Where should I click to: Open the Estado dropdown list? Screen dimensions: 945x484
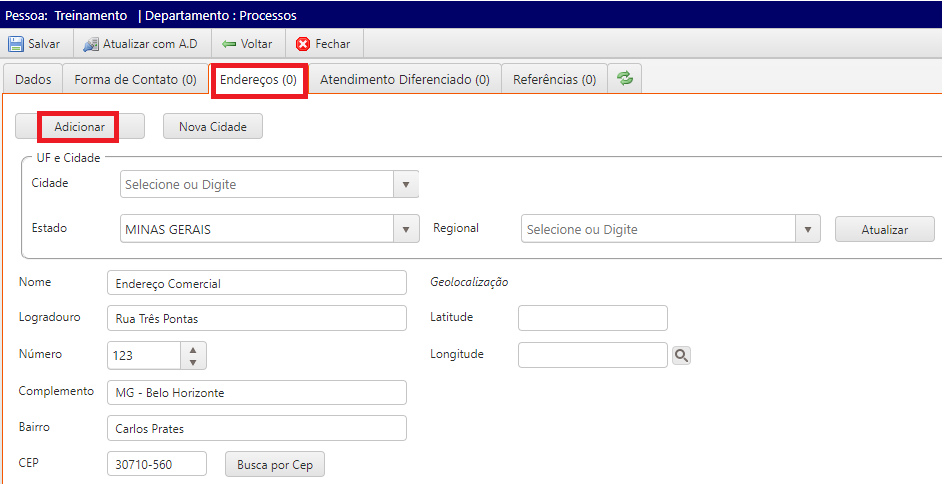tap(406, 230)
